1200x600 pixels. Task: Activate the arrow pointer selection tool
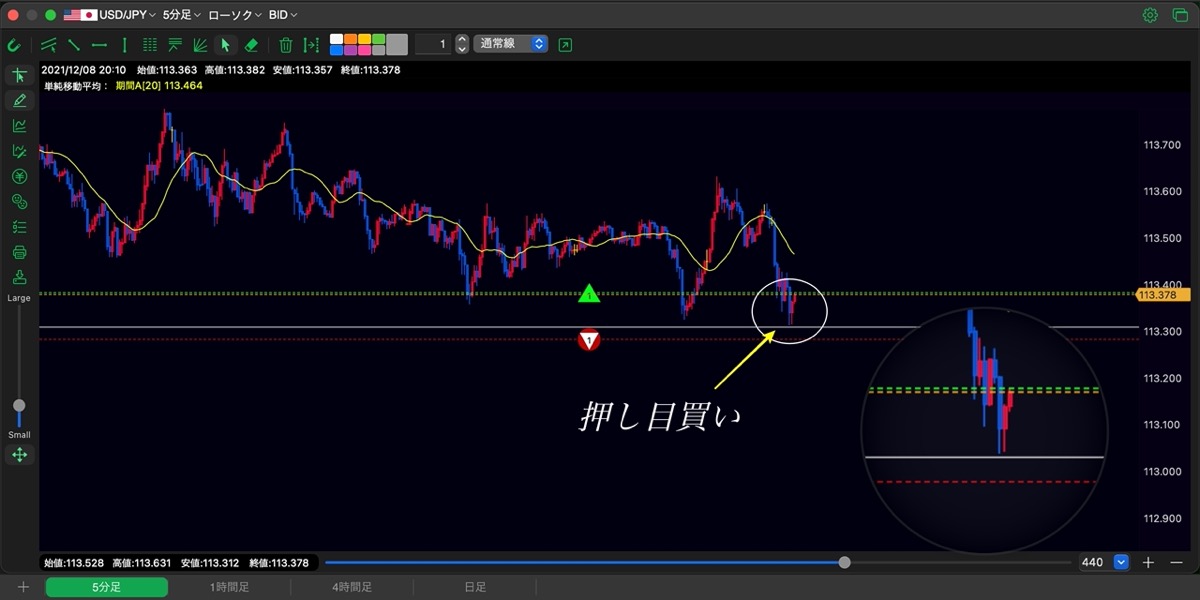pos(226,45)
